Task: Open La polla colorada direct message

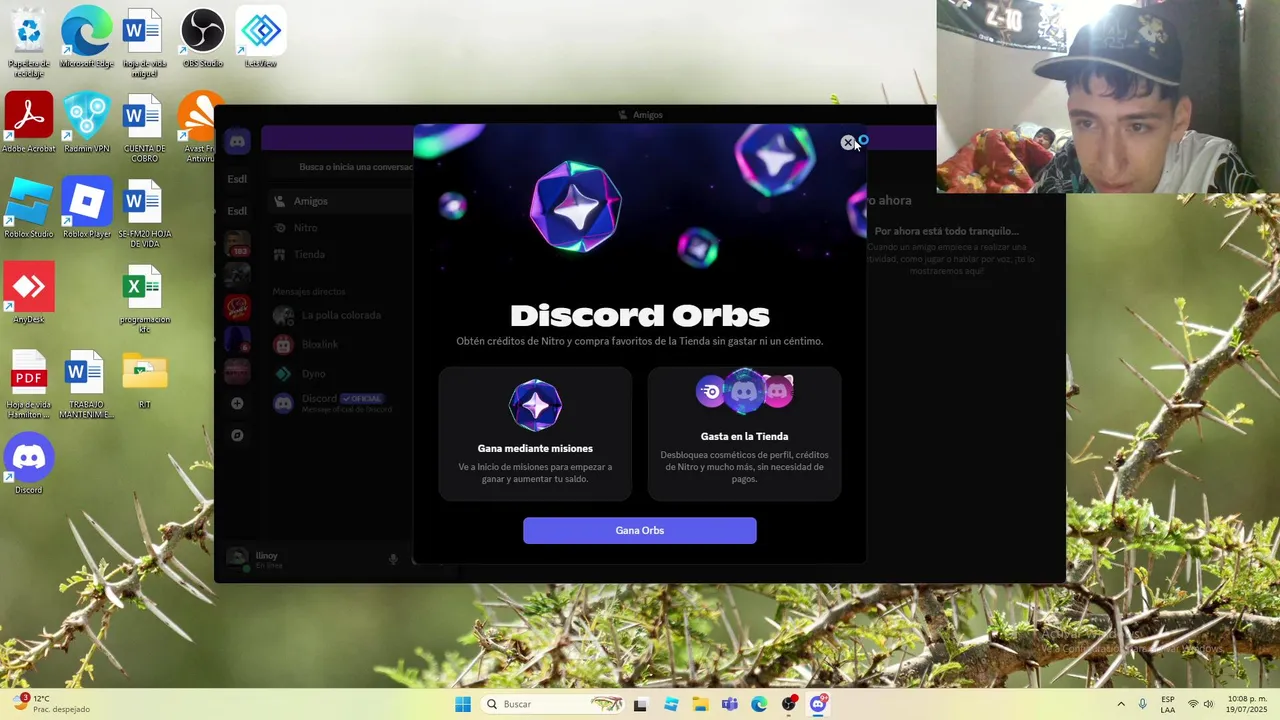Action: click(340, 315)
